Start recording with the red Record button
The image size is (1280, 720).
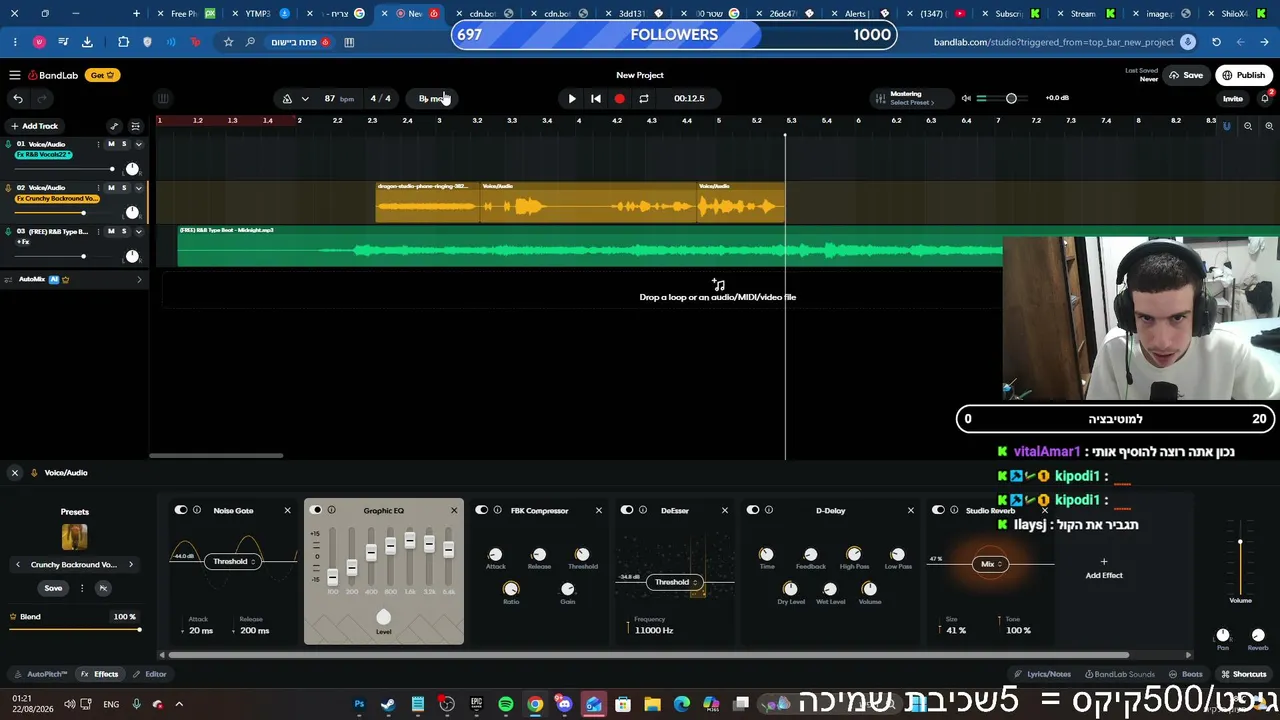[x=619, y=98]
